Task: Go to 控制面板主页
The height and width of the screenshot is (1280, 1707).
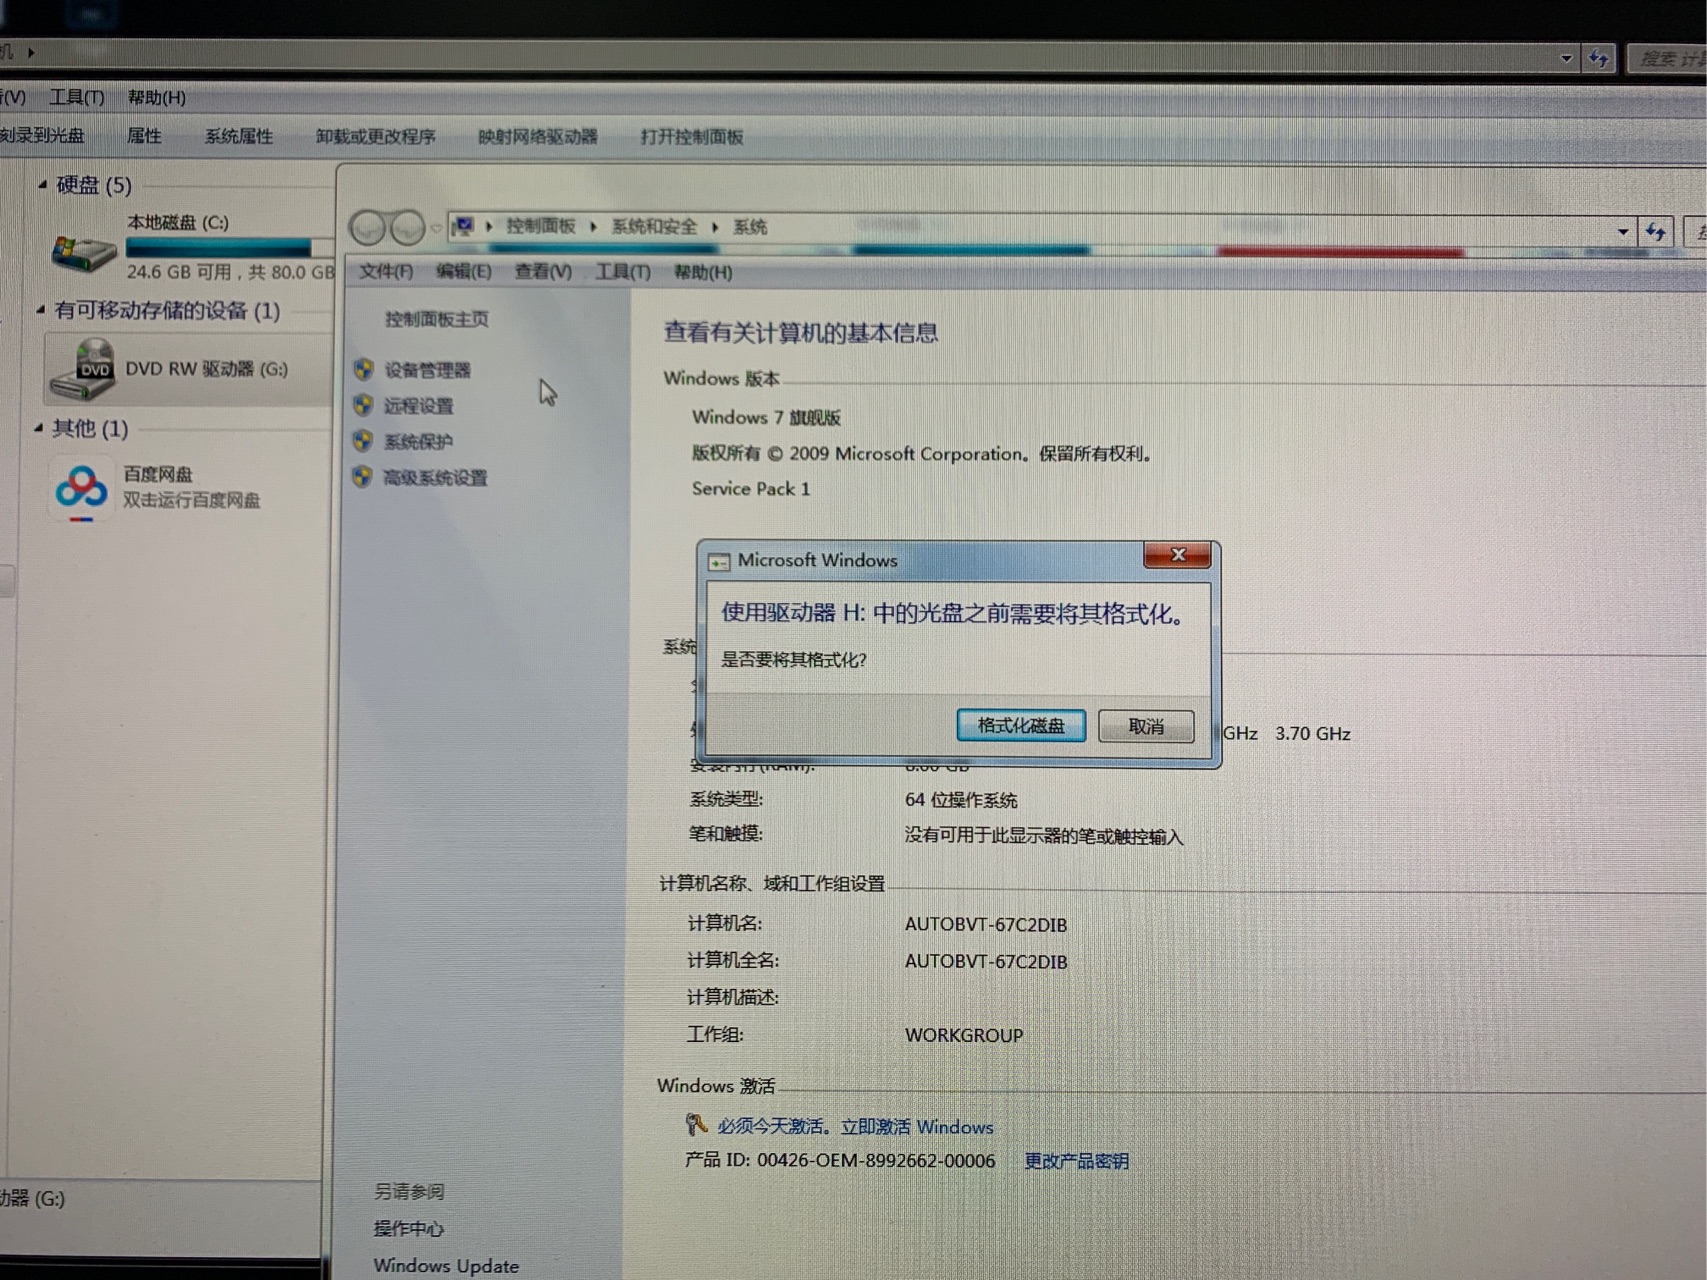Action: (x=437, y=319)
